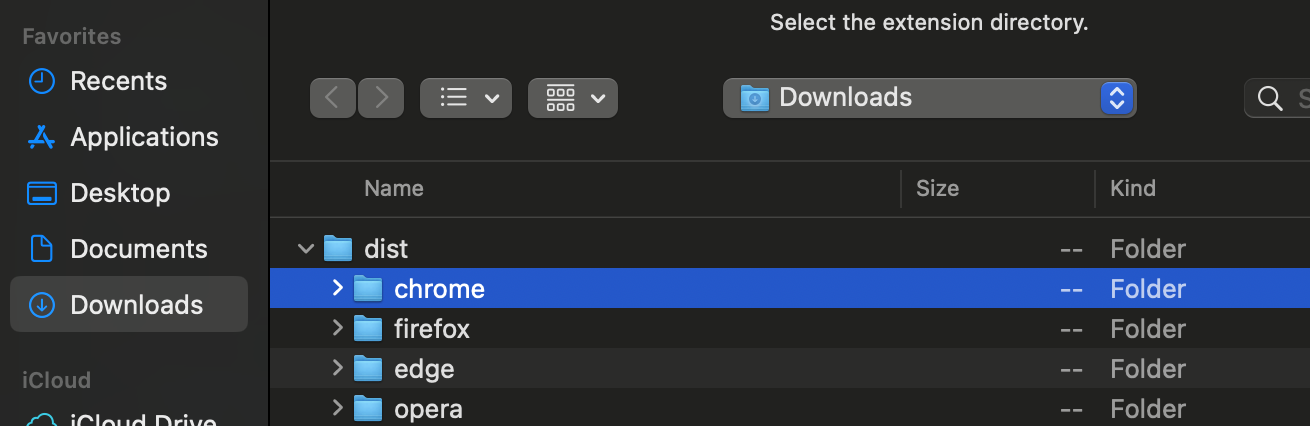Expand the edge folder
The height and width of the screenshot is (426, 1310).
[x=338, y=368]
